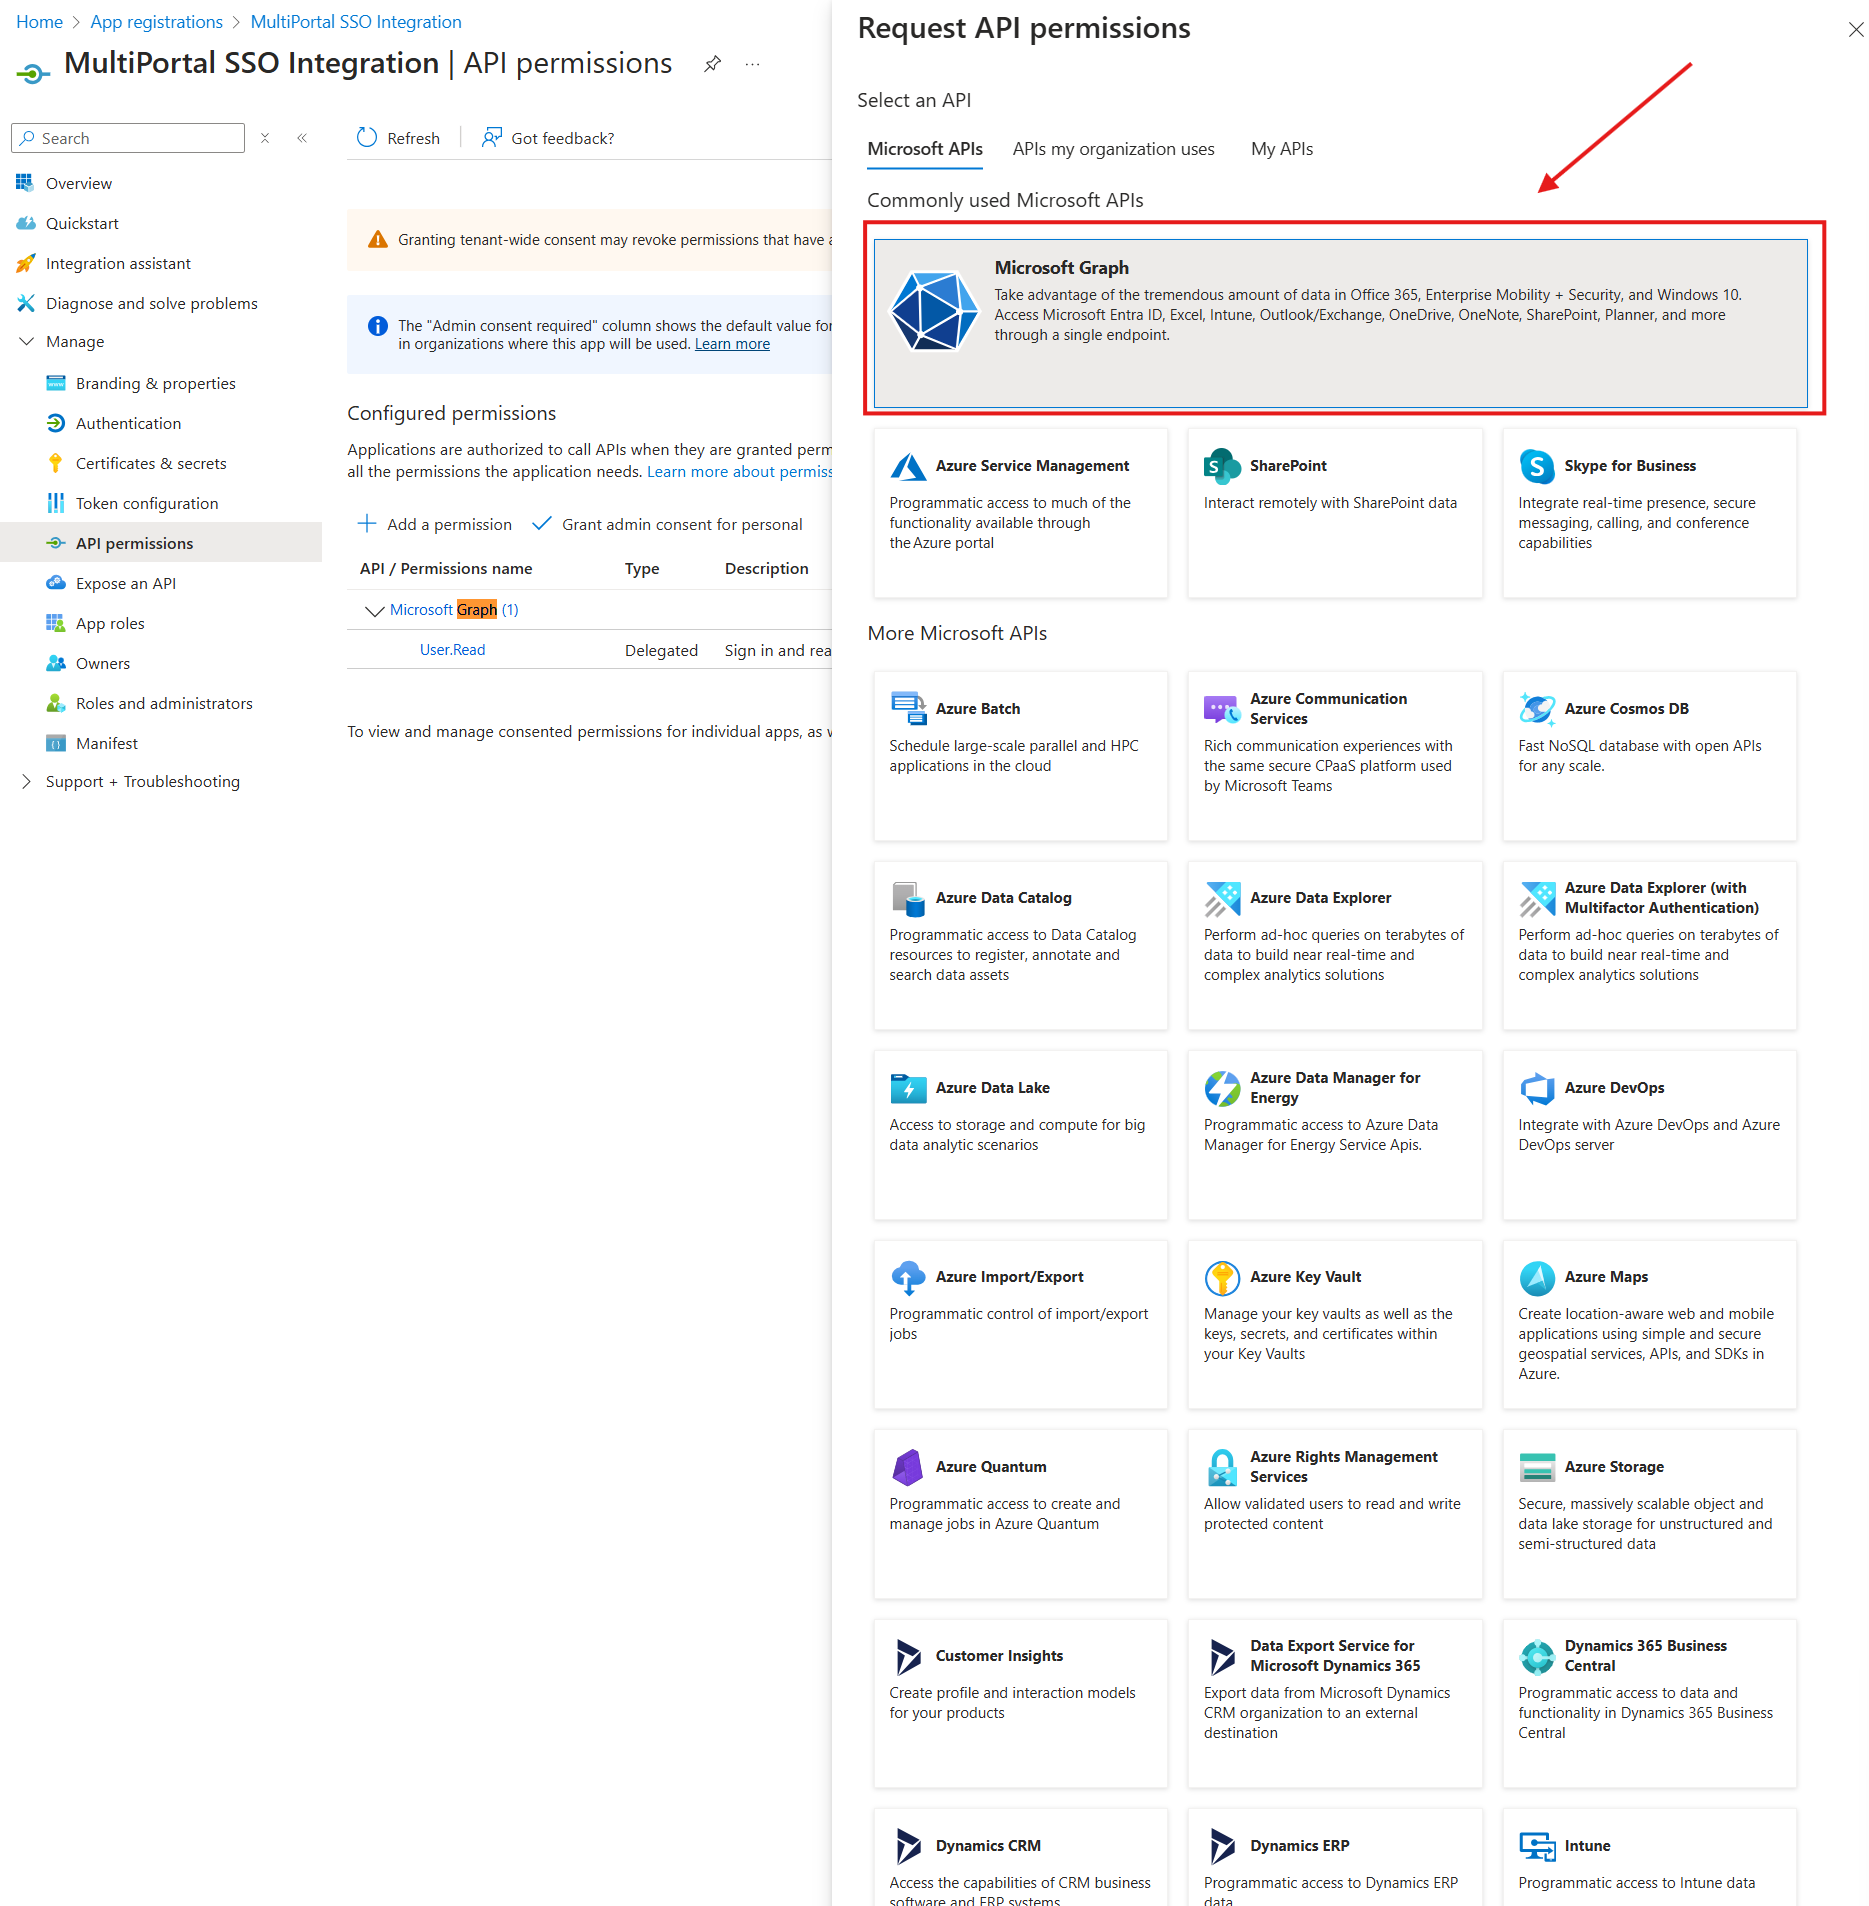Click Grant admin consent for personal

tap(667, 524)
